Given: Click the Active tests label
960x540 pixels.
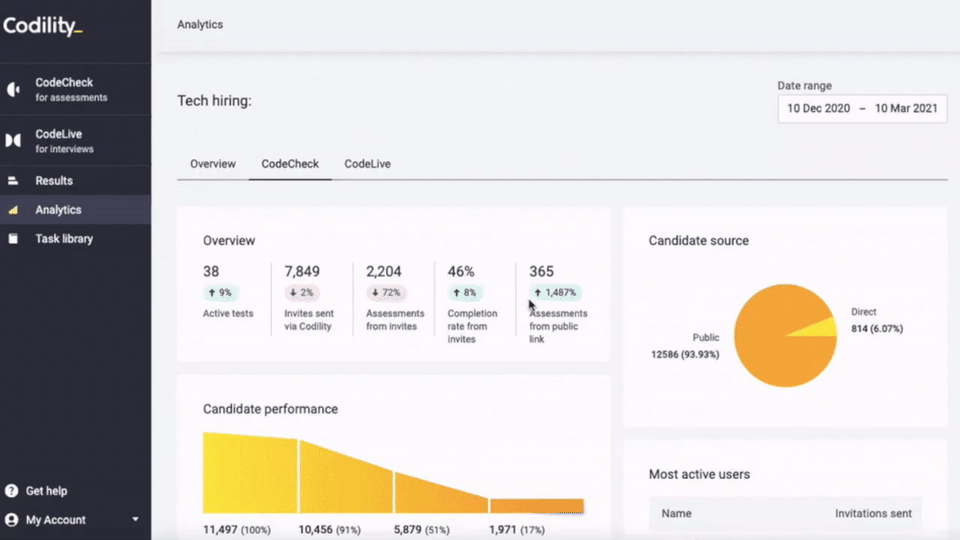Looking at the screenshot, I should (x=228, y=313).
